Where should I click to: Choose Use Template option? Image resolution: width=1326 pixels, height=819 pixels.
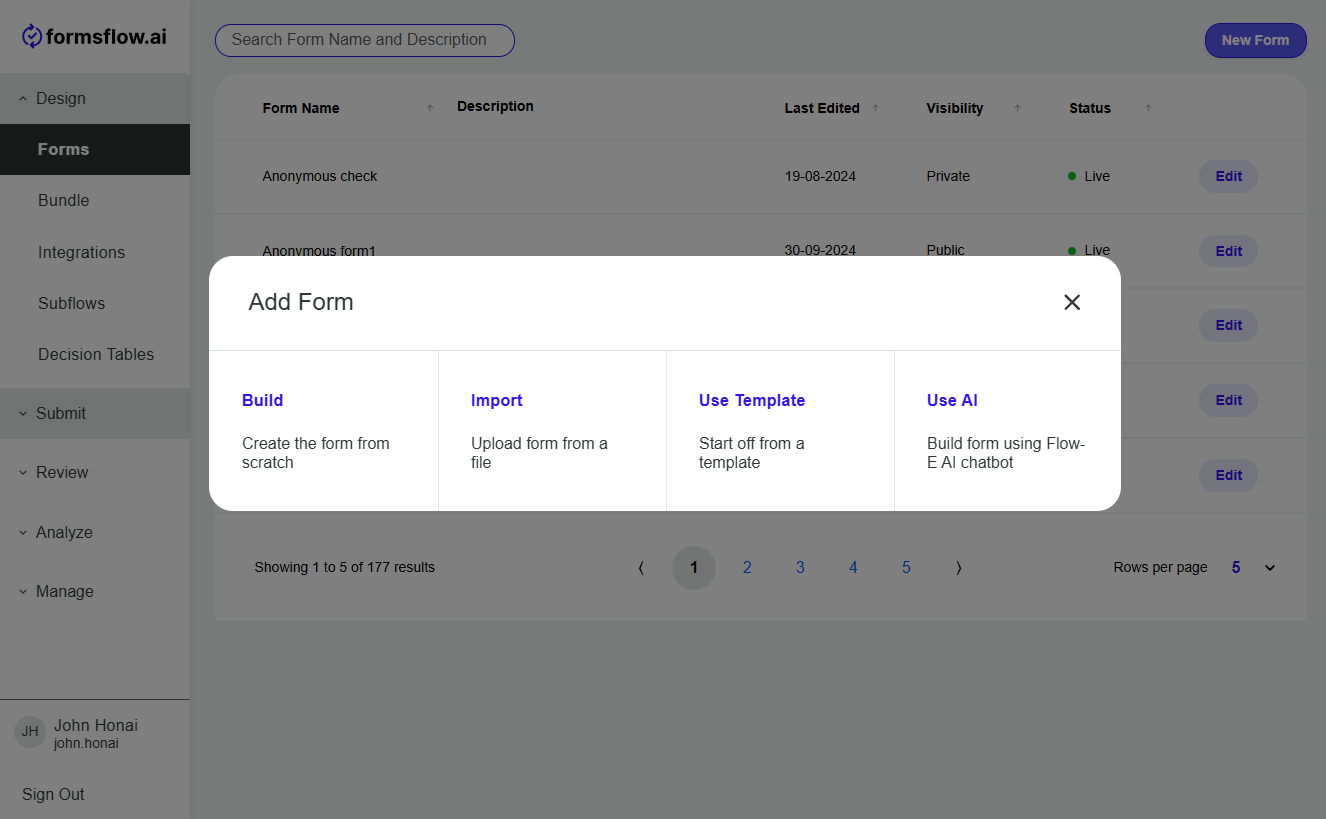click(780, 431)
